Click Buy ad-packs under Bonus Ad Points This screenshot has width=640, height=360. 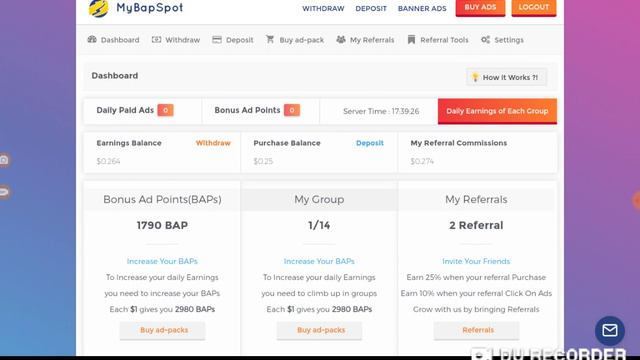(x=162, y=330)
